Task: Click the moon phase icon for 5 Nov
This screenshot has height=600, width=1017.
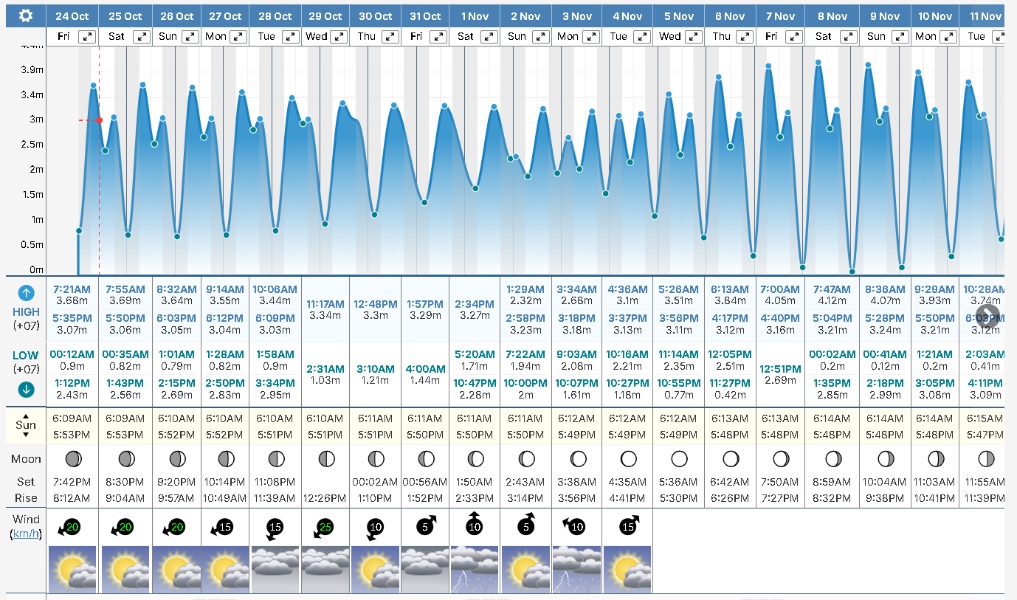Action: (679, 459)
